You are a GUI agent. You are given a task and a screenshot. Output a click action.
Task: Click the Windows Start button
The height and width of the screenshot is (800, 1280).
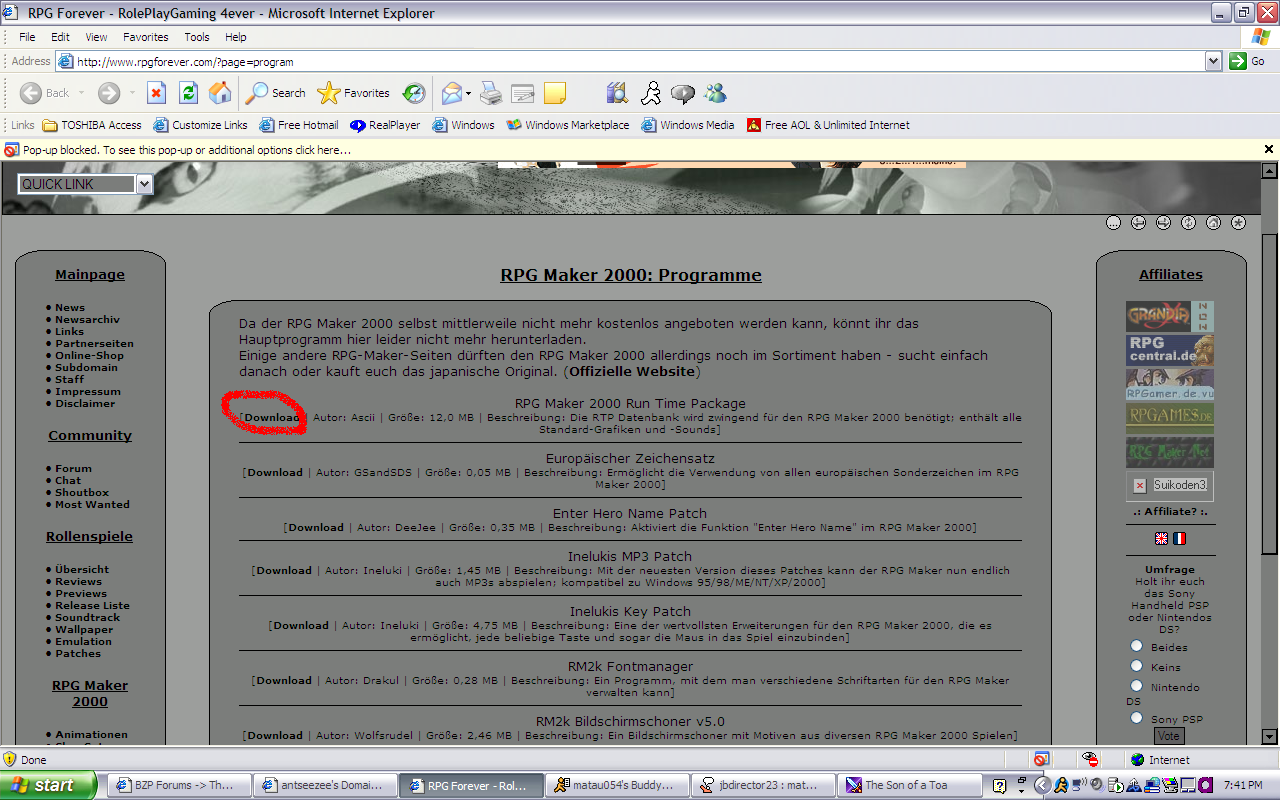[48, 785]
